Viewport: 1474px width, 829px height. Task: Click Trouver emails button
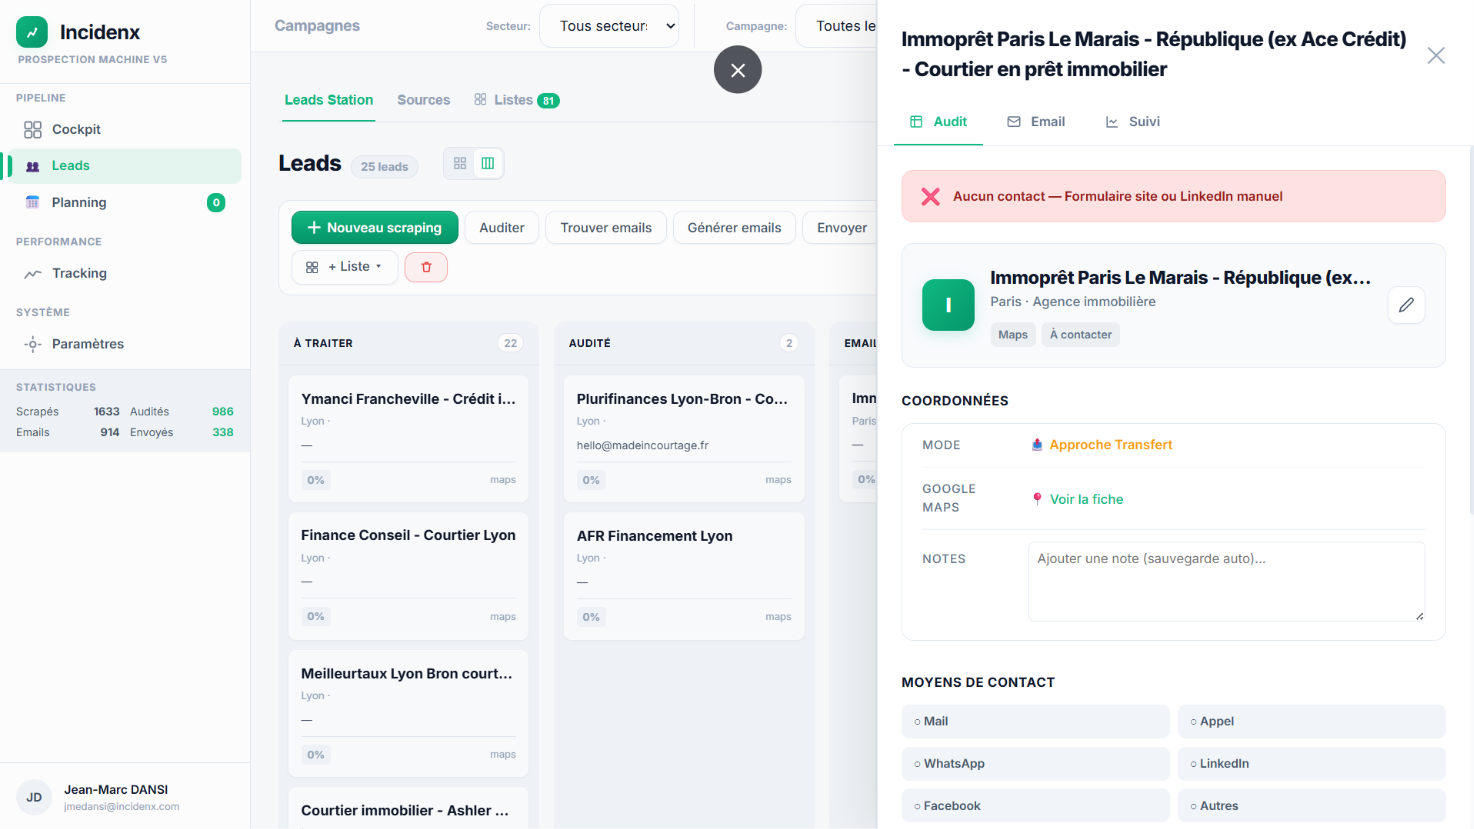click(606, 228)
